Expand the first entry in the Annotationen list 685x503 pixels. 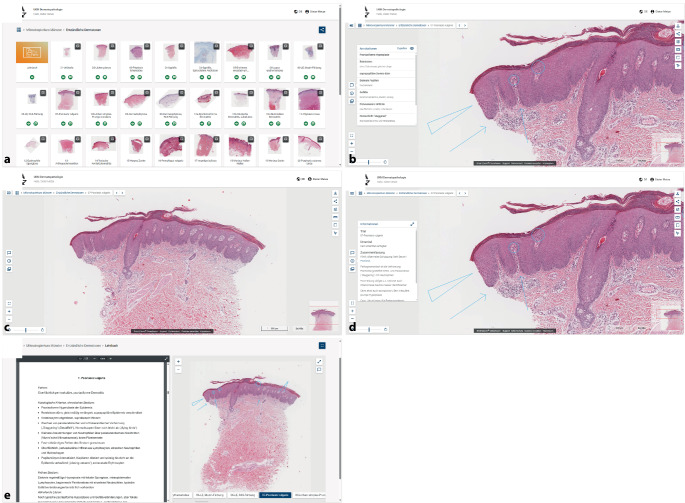(385, 57)
